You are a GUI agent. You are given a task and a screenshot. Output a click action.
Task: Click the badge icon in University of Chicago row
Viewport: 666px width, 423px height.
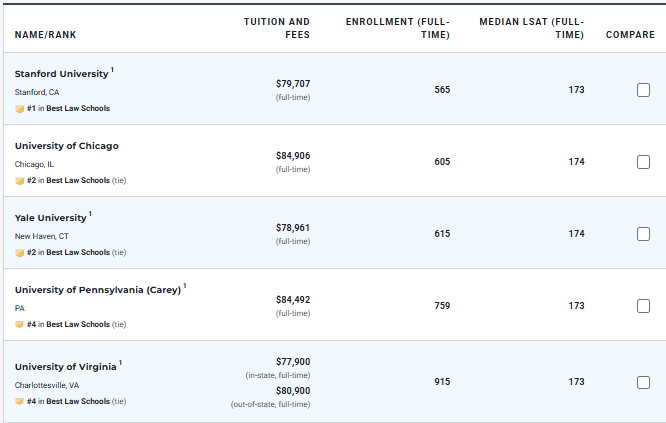tap(19, 180)
